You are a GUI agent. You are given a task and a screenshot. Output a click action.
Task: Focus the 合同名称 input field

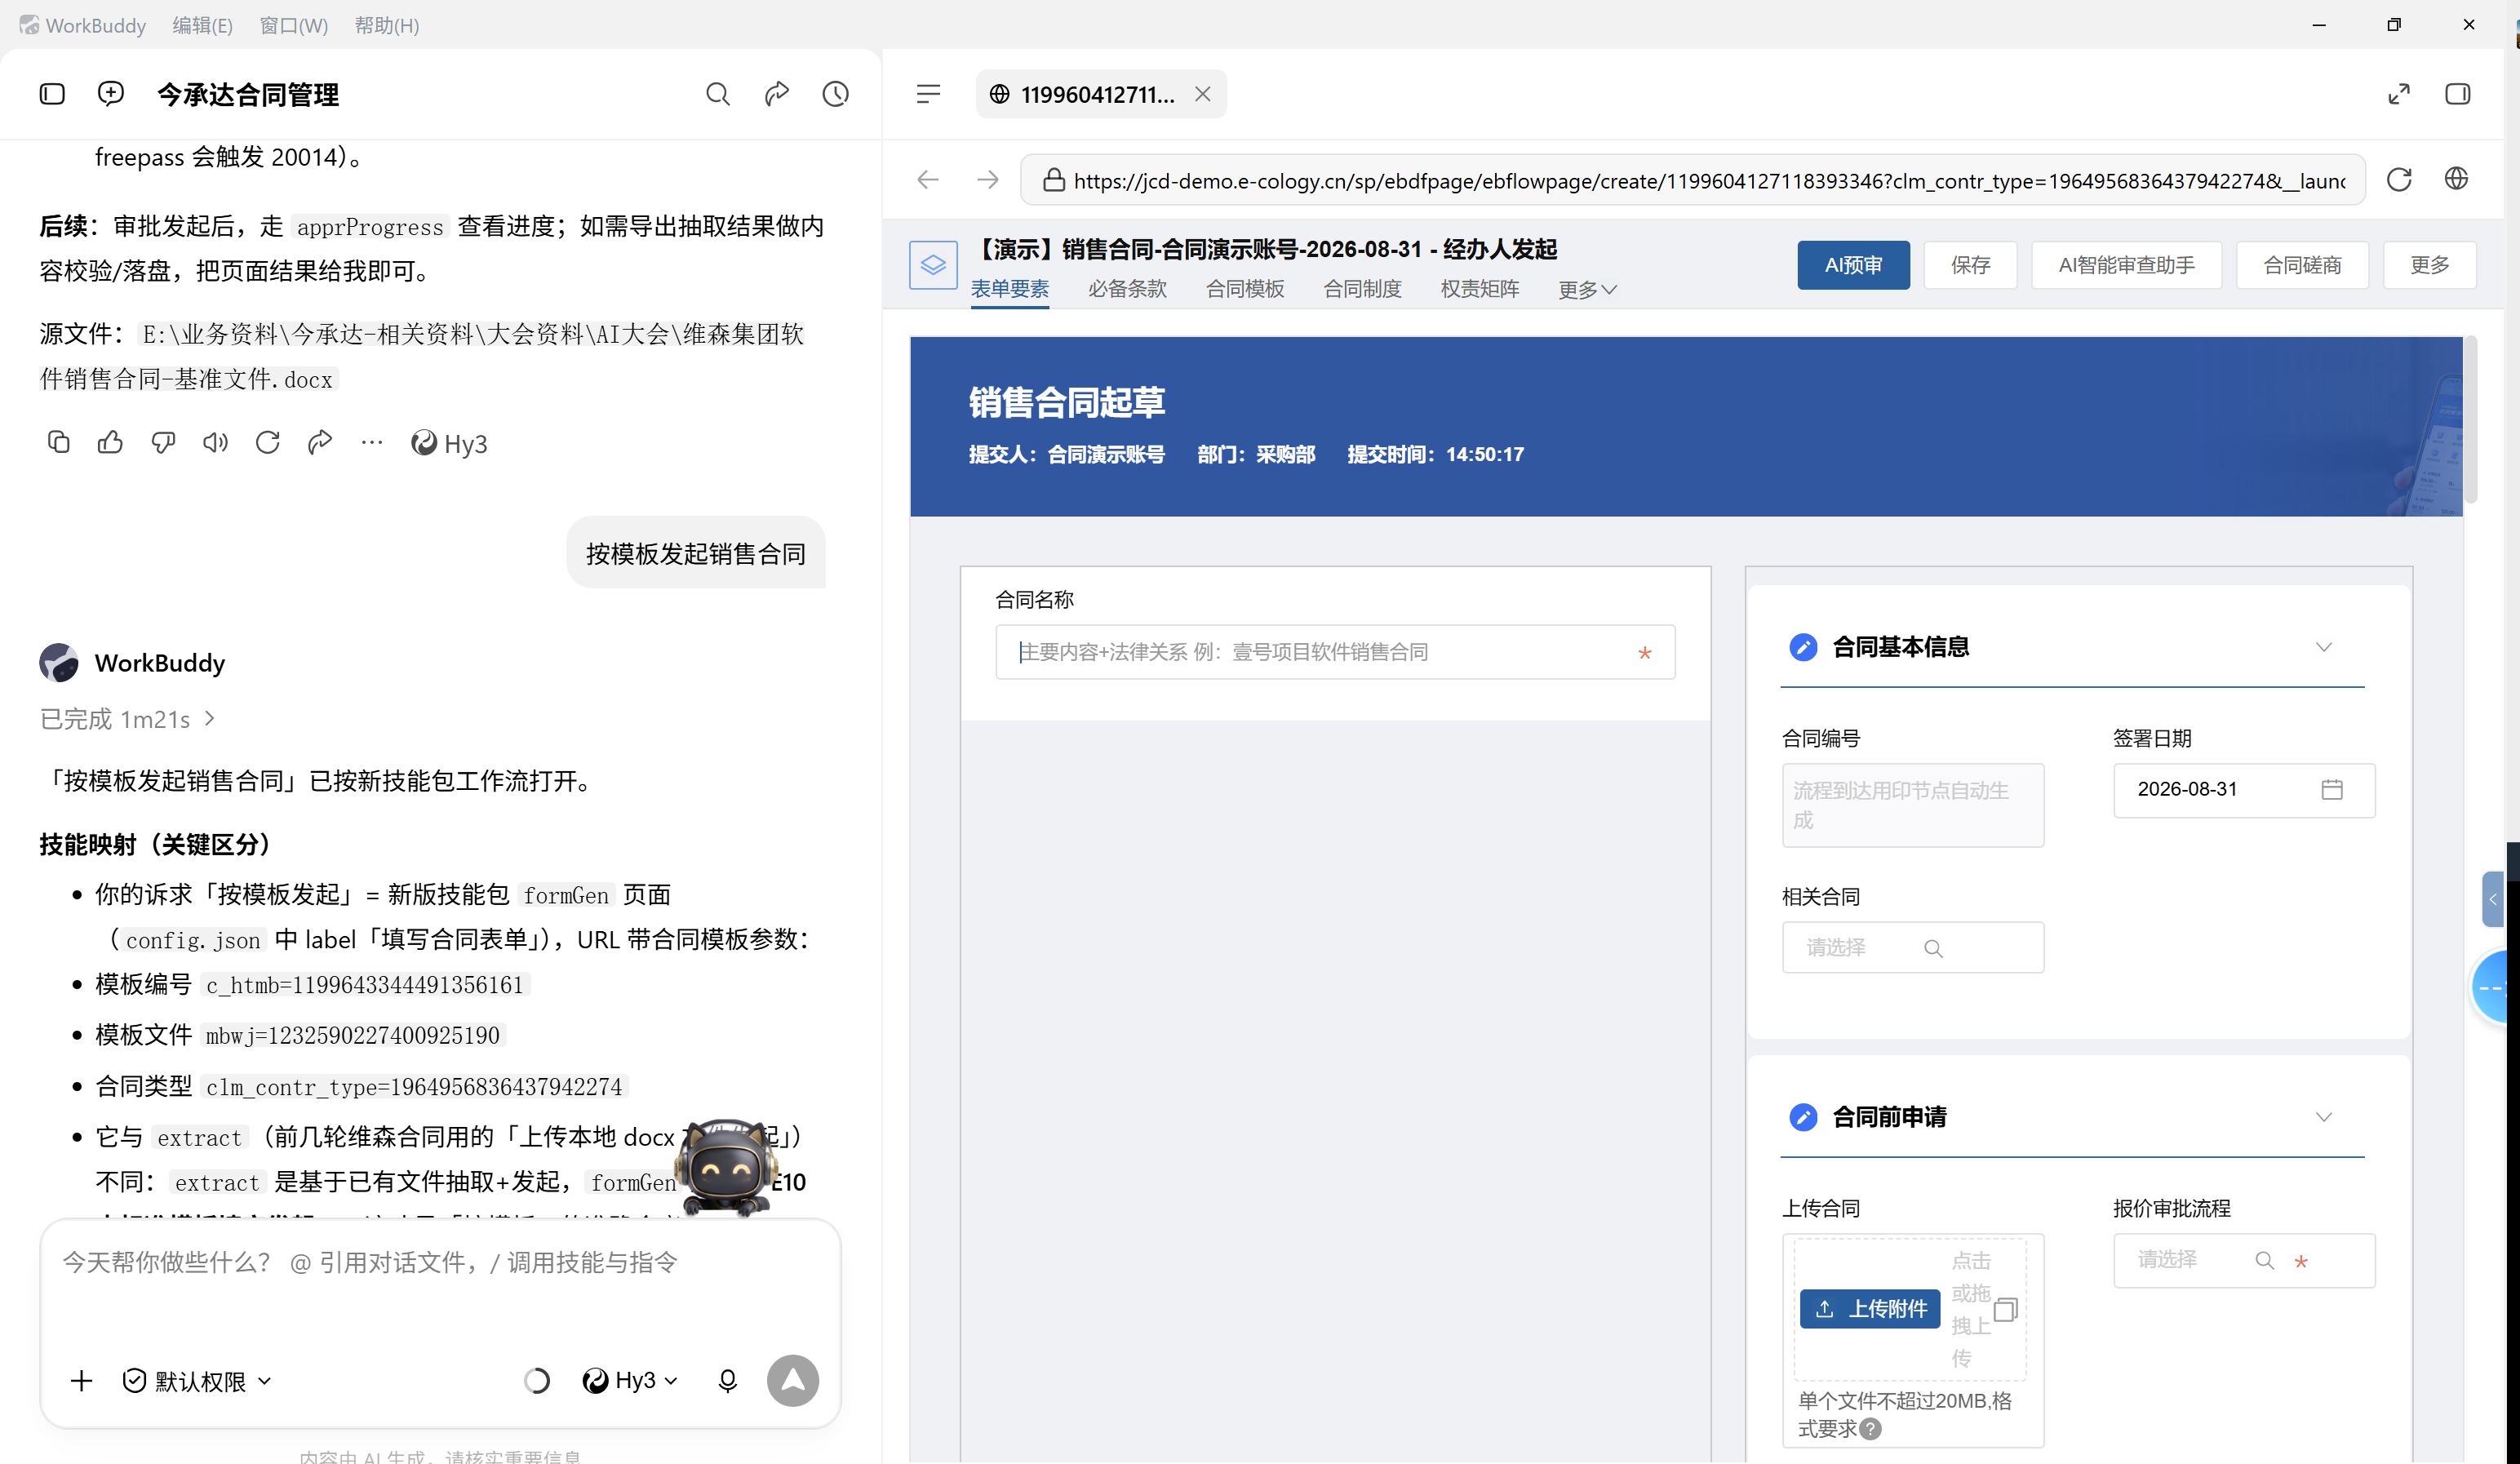tap(1335, 652)
